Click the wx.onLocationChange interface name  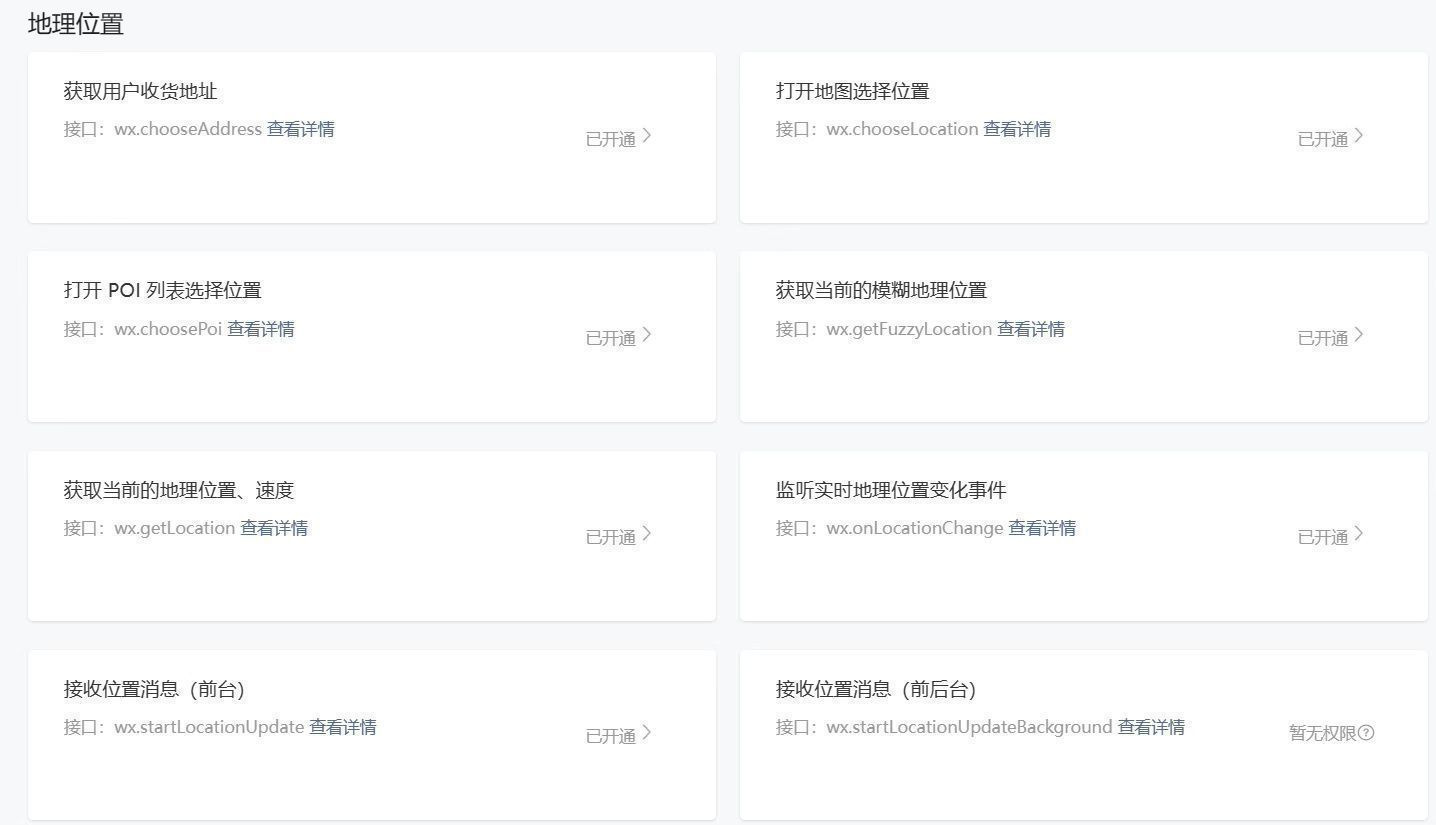click(x=914, y=528)
